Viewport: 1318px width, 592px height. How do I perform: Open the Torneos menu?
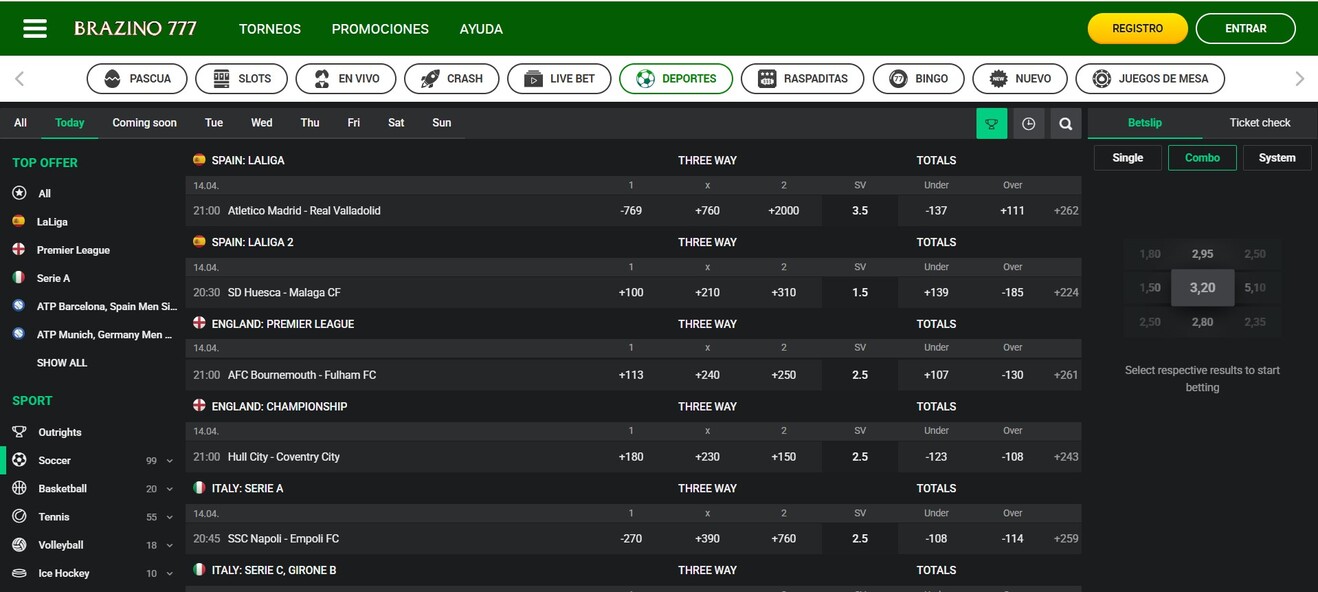(x=270, y=29)
